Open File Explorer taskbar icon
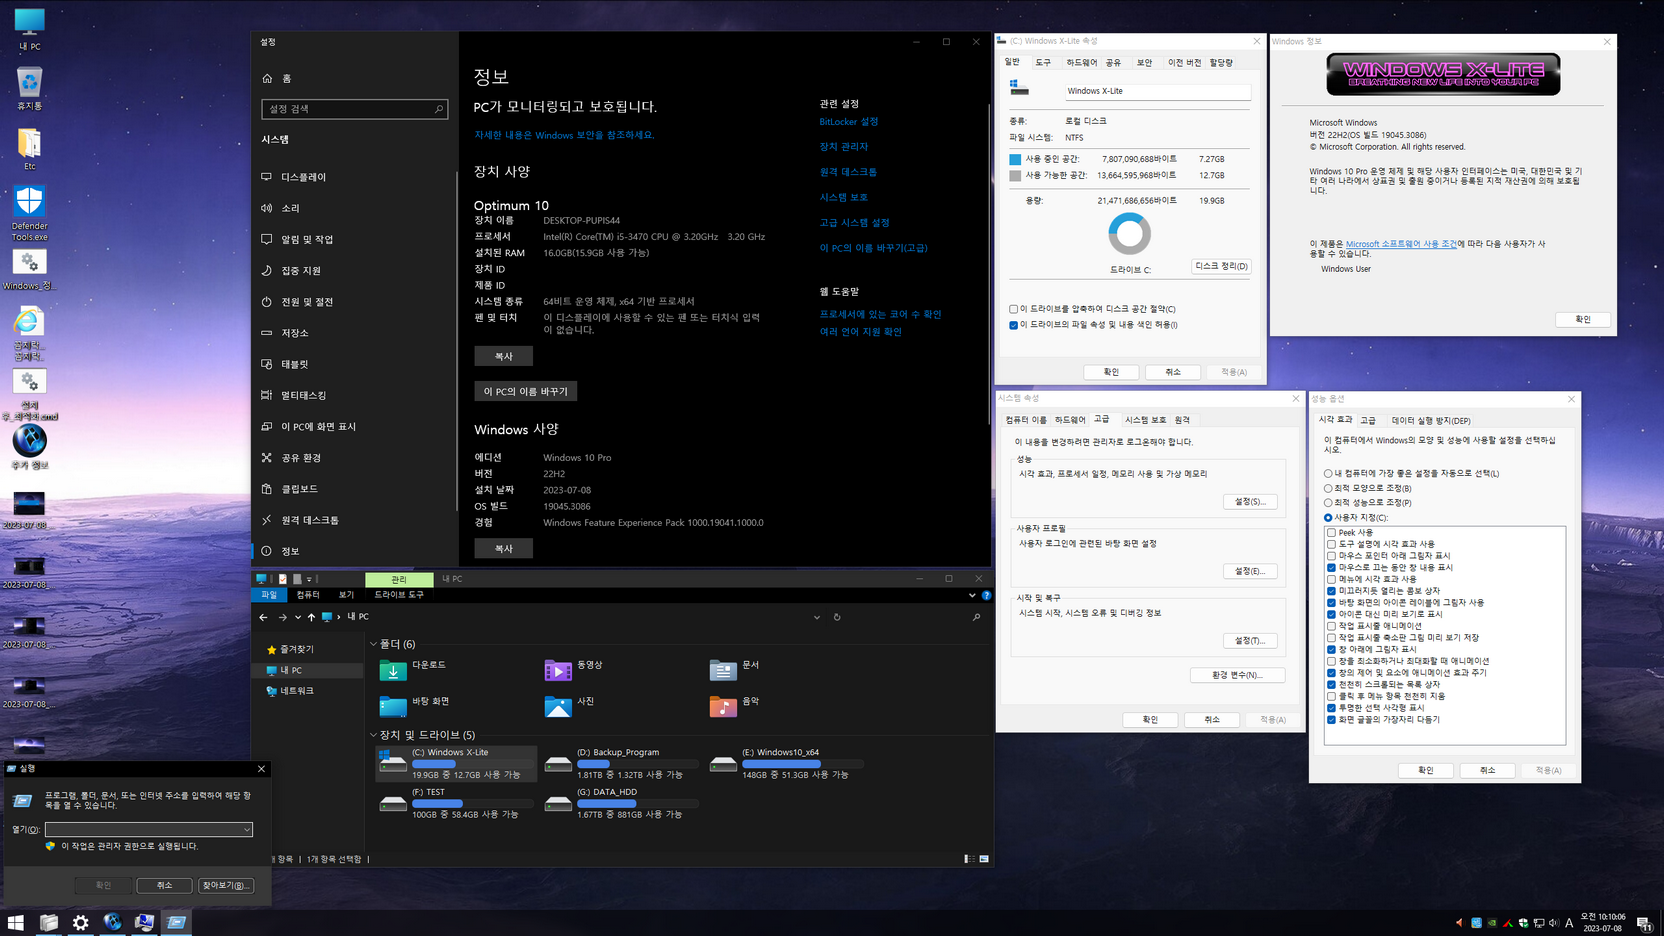Image resolution: width=1664 pixels, height=936 pixels. pyautogui.click(x=48, y=922)
